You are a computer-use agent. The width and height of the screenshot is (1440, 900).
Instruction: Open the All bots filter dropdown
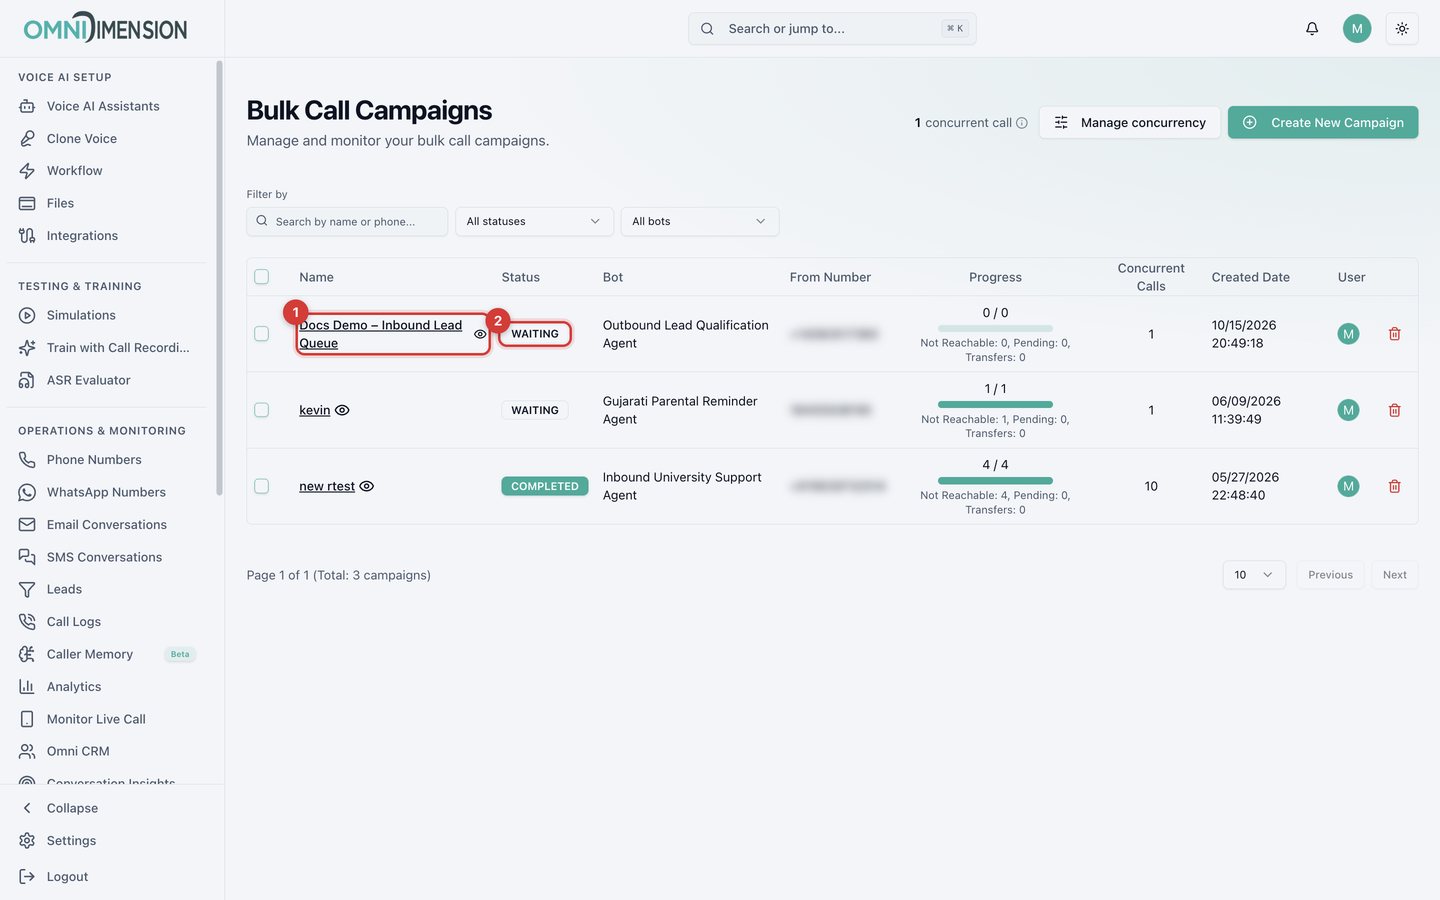[x=700, y=221]
